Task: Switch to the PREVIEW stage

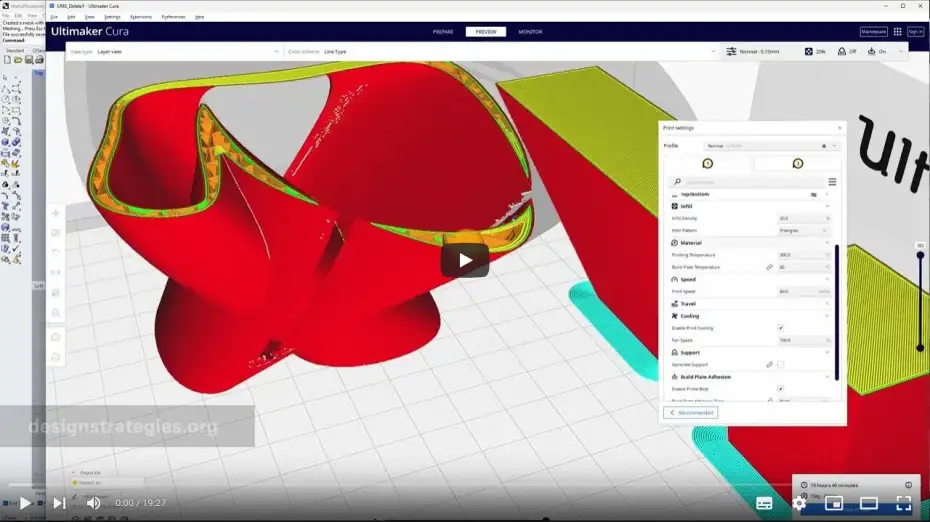Action: (x=486, y=32)
